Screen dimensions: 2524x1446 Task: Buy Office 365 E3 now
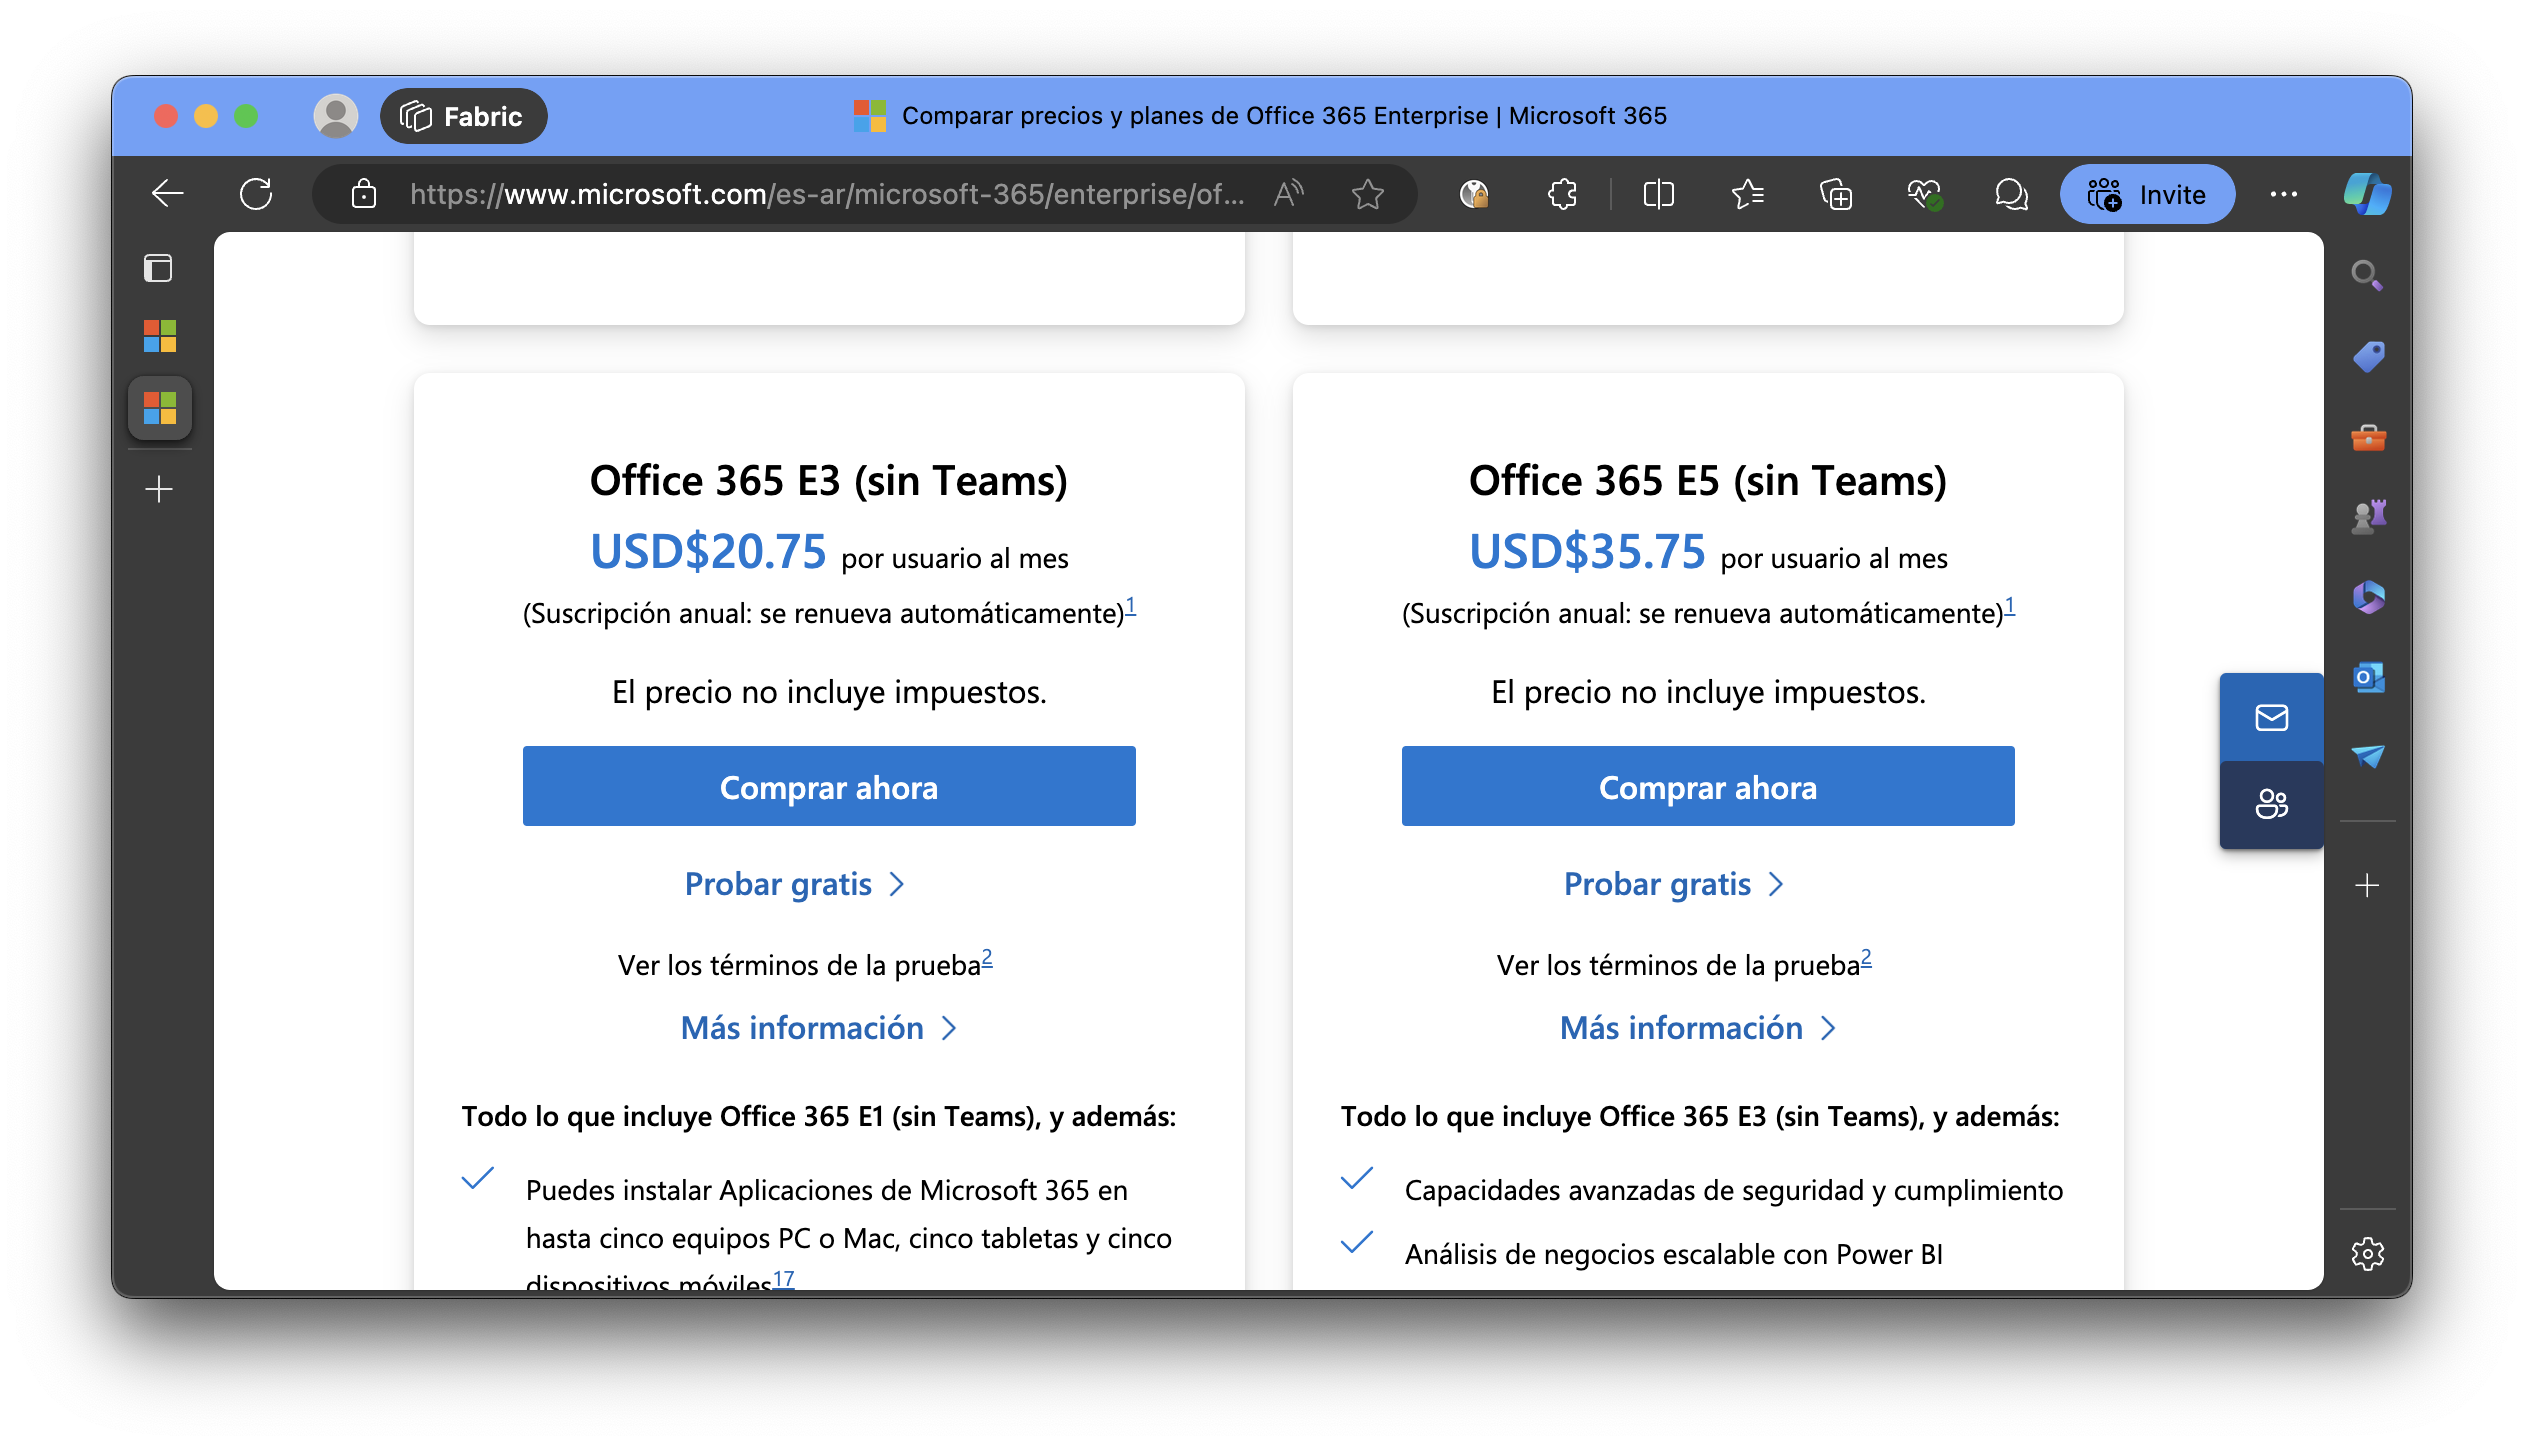(829, 786)
